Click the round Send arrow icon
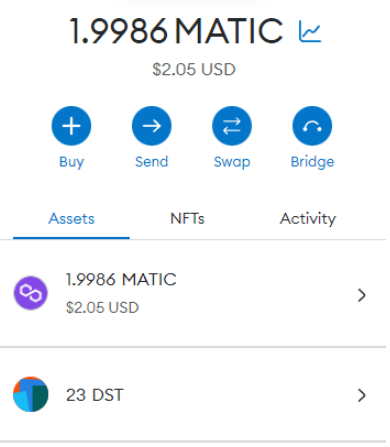The width and height of the screenshot is (390, 447). coord(152,126)
